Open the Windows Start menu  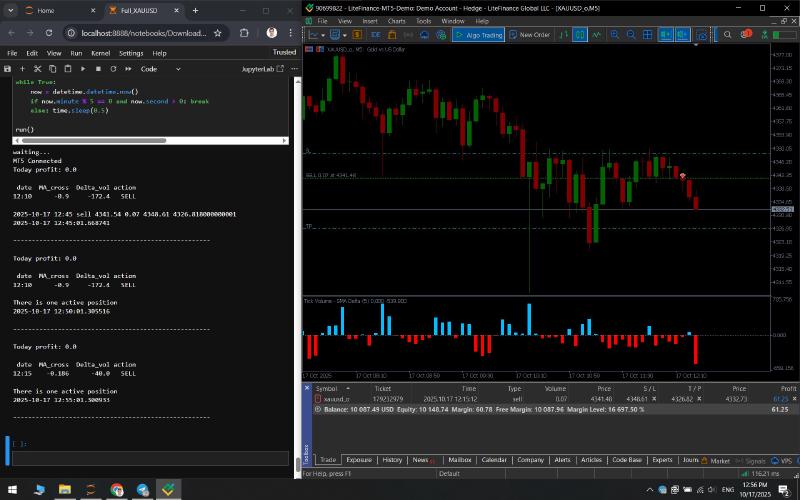tap(12, 490)
